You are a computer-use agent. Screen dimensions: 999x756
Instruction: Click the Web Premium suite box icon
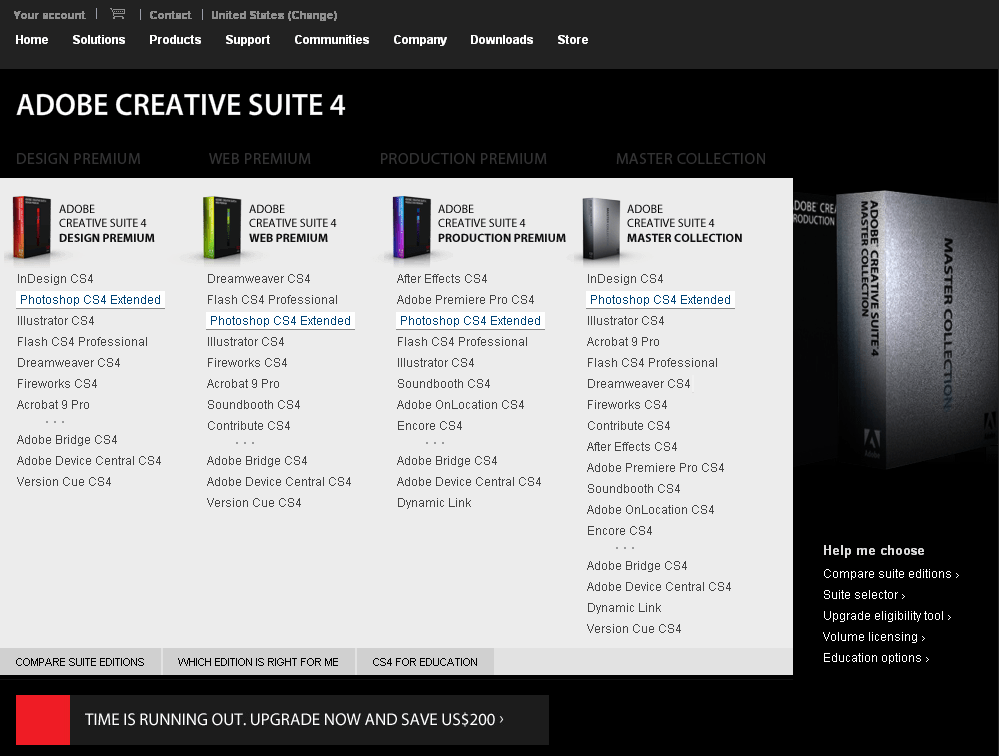(224, 227)
